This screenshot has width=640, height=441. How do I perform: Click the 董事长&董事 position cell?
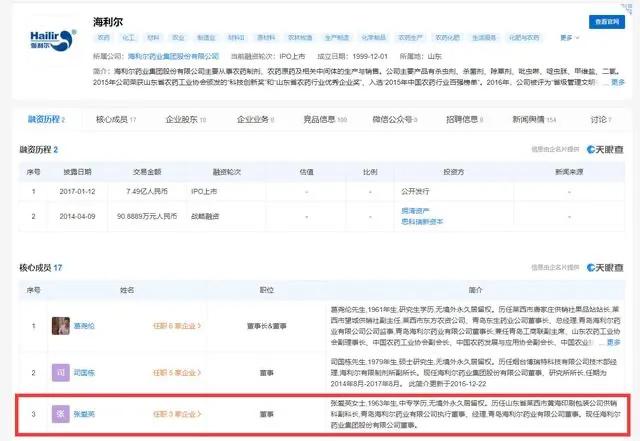[x=267, y=326]
